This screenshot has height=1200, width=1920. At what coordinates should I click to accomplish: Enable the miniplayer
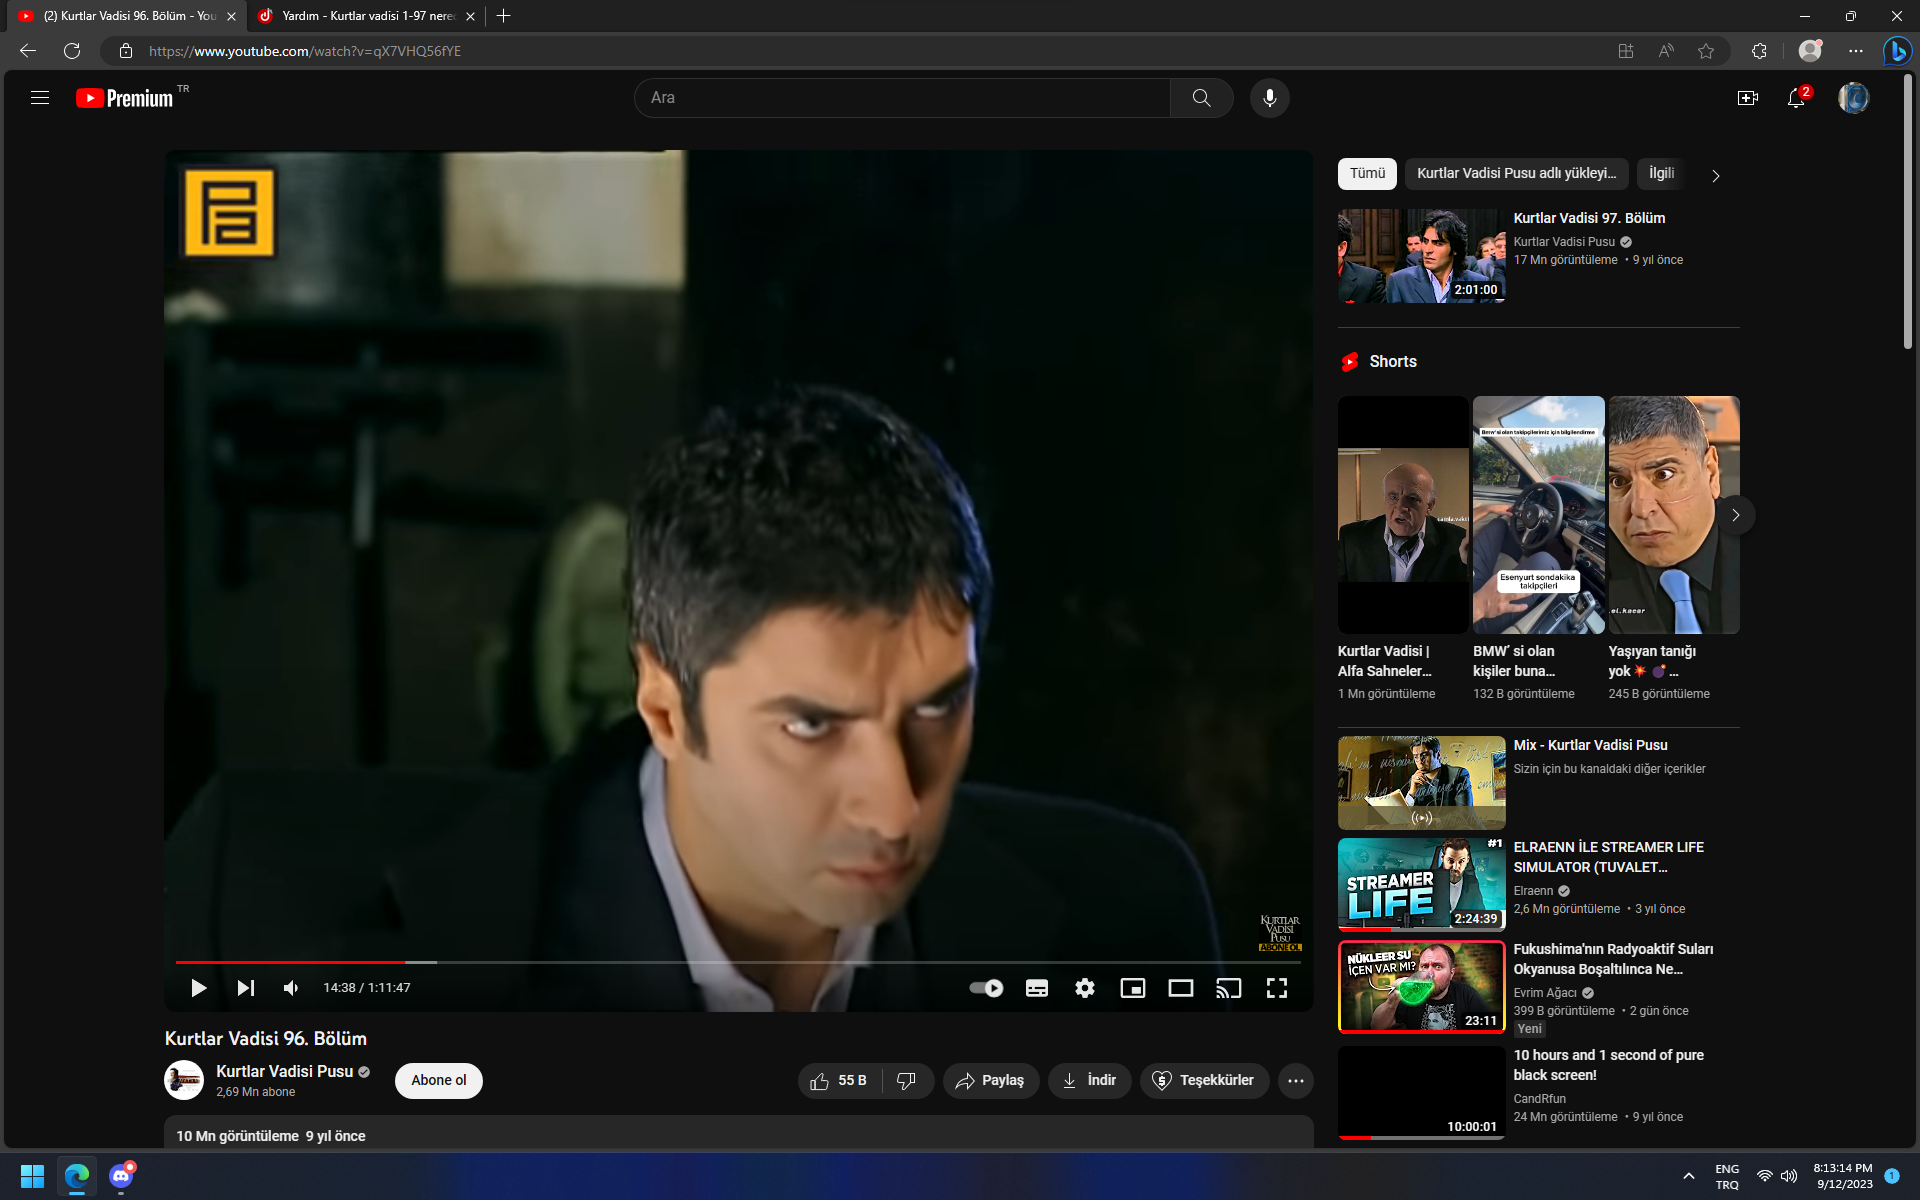pos(1132,988)
